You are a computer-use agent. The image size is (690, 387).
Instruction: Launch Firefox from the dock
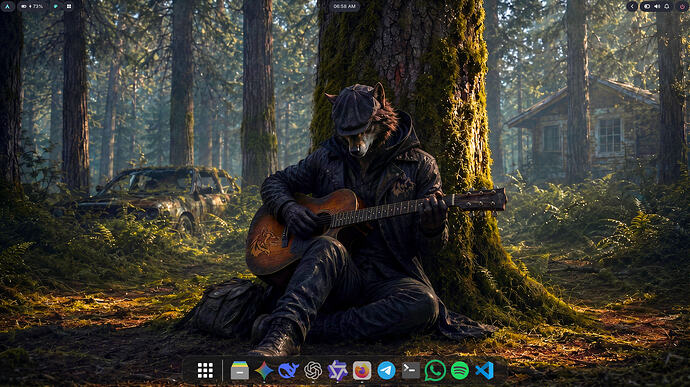[362, 370]
